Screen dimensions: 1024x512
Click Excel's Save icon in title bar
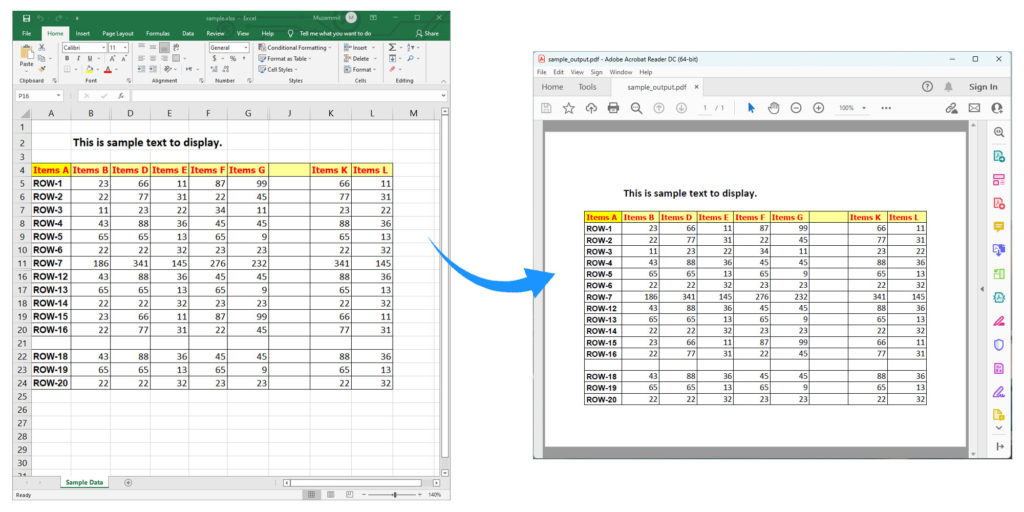(26, 18)
